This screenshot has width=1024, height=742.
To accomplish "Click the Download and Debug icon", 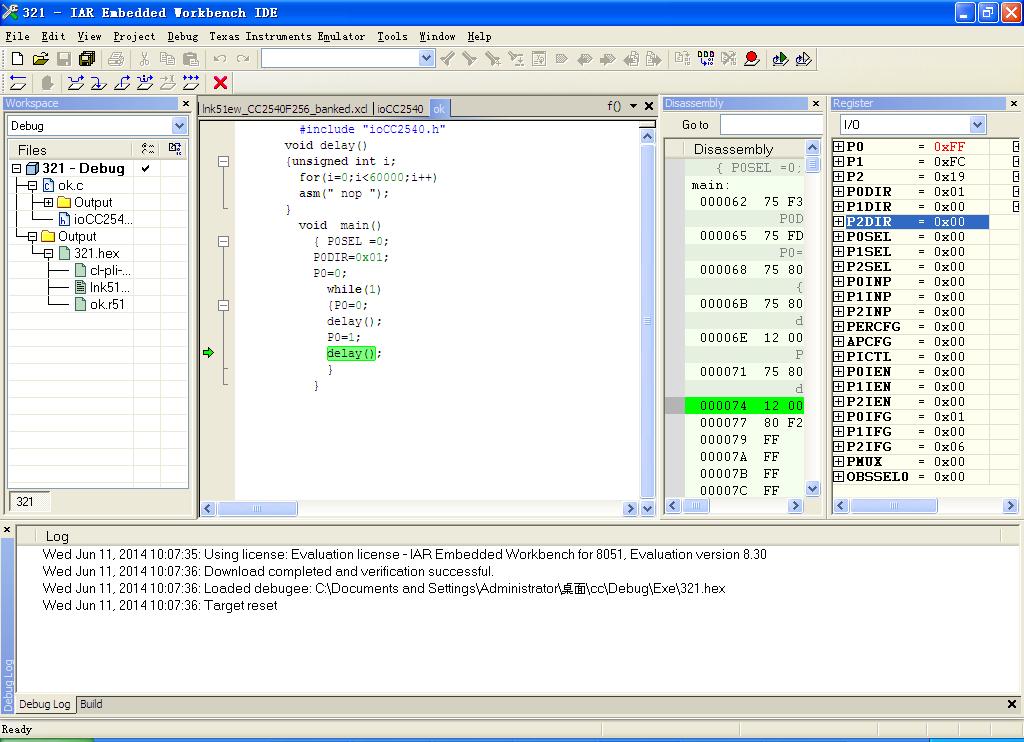I will point(781,59).
